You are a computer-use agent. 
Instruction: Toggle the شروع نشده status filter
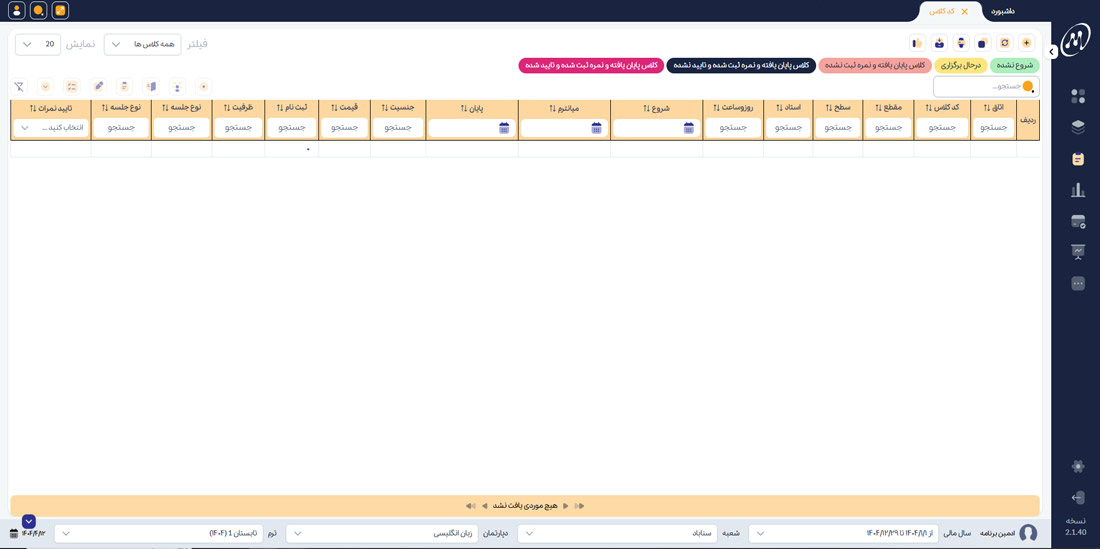(x=1014, y=65)
